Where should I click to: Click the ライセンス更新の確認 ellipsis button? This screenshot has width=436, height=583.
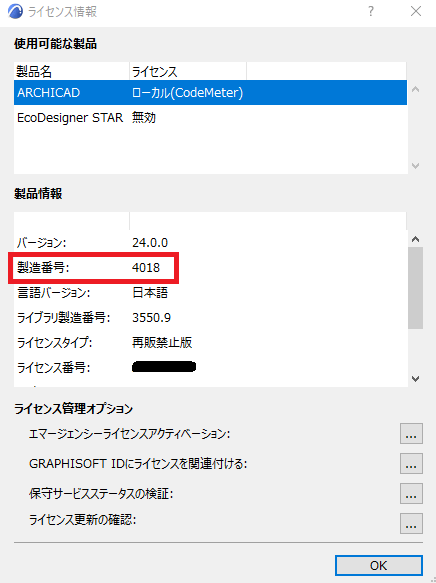(411, 524)
